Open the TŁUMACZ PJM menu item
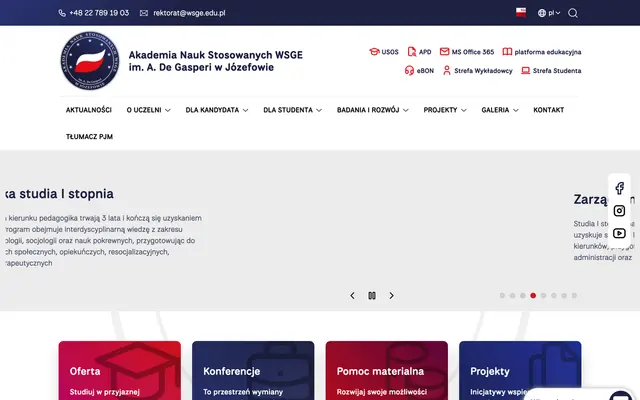640x400 pixels. [x=89, y=137]
